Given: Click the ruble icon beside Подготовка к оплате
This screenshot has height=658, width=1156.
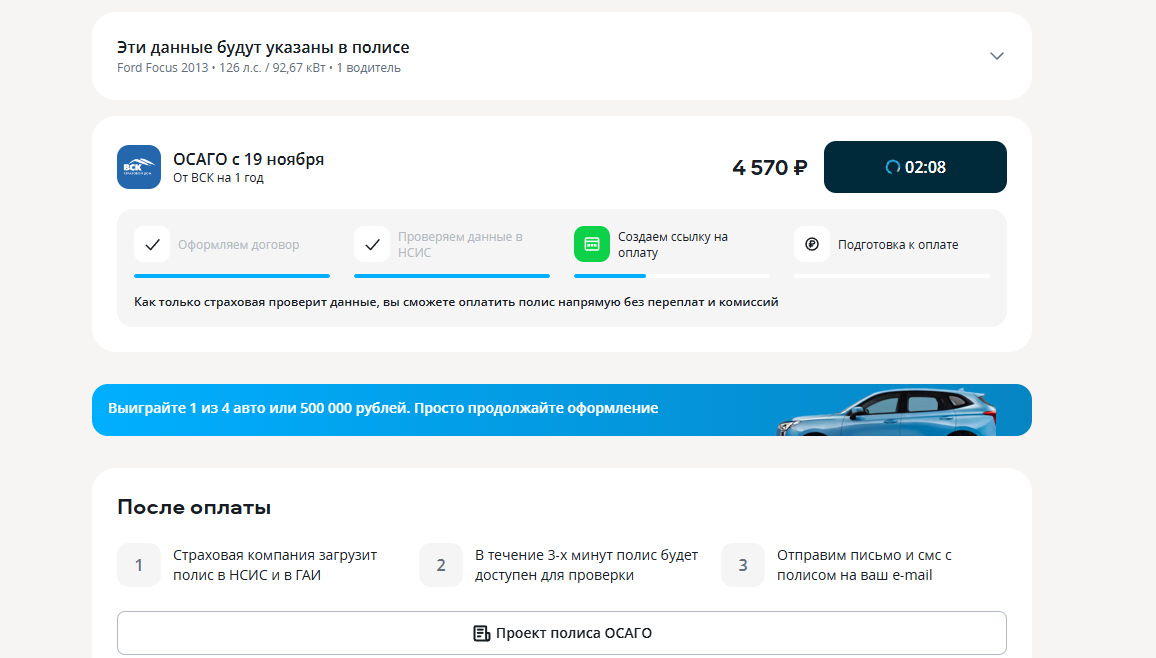Looking at the screenshot, I should point(812,244).
